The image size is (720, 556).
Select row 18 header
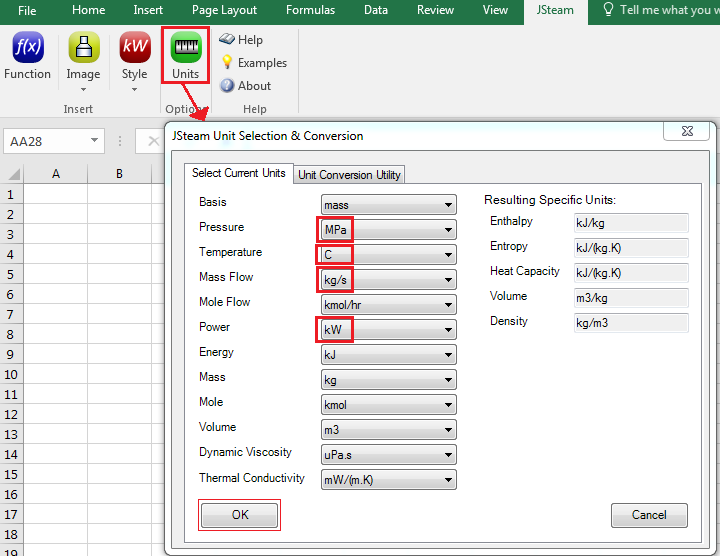10,534
